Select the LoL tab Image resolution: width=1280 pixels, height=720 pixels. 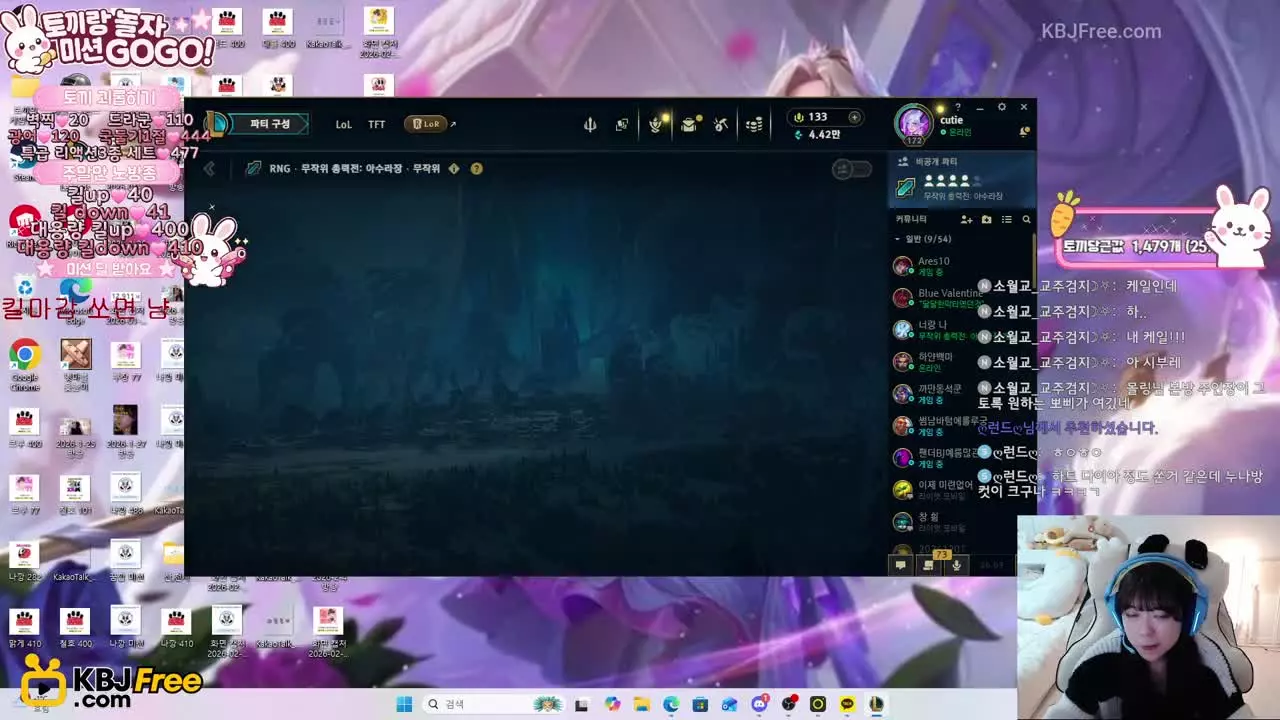point(343,125)
